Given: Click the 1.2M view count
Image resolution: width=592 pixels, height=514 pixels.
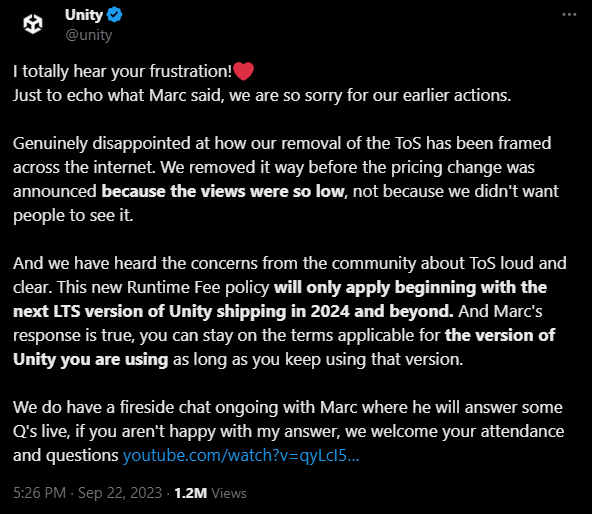Looking at the screenshot, I should [x=191, y=493].
